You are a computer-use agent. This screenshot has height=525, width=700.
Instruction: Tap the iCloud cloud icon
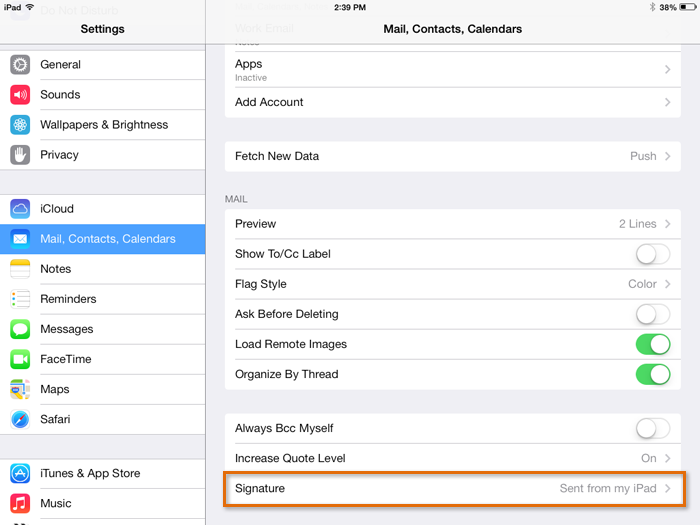click(20, 209)
